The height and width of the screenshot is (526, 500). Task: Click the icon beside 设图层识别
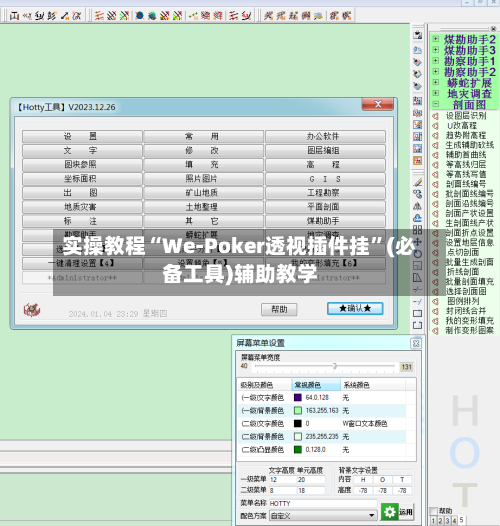435,116
